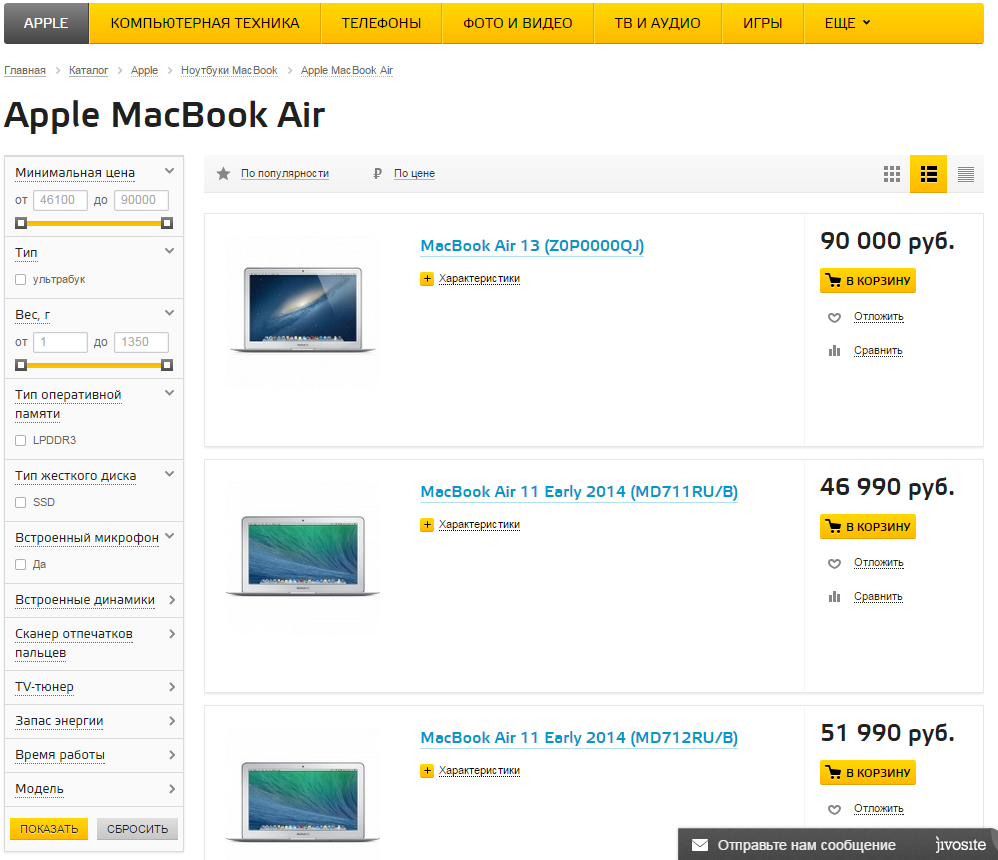Collapse the Вес, г filter section
Viewport: 998px width, 860px height.
point(169,313)
